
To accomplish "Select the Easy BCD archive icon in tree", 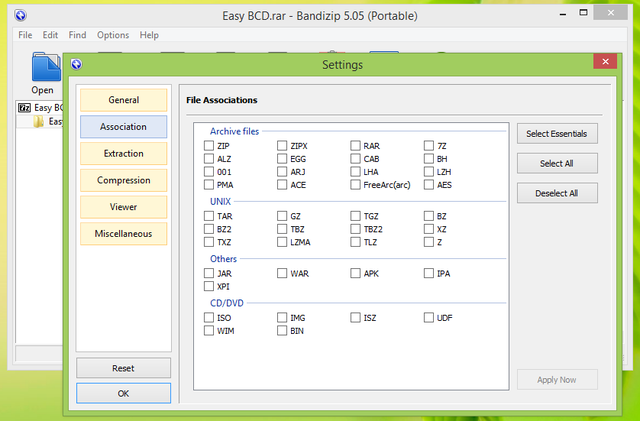I will pyautogui.click(x=24, y=107).
